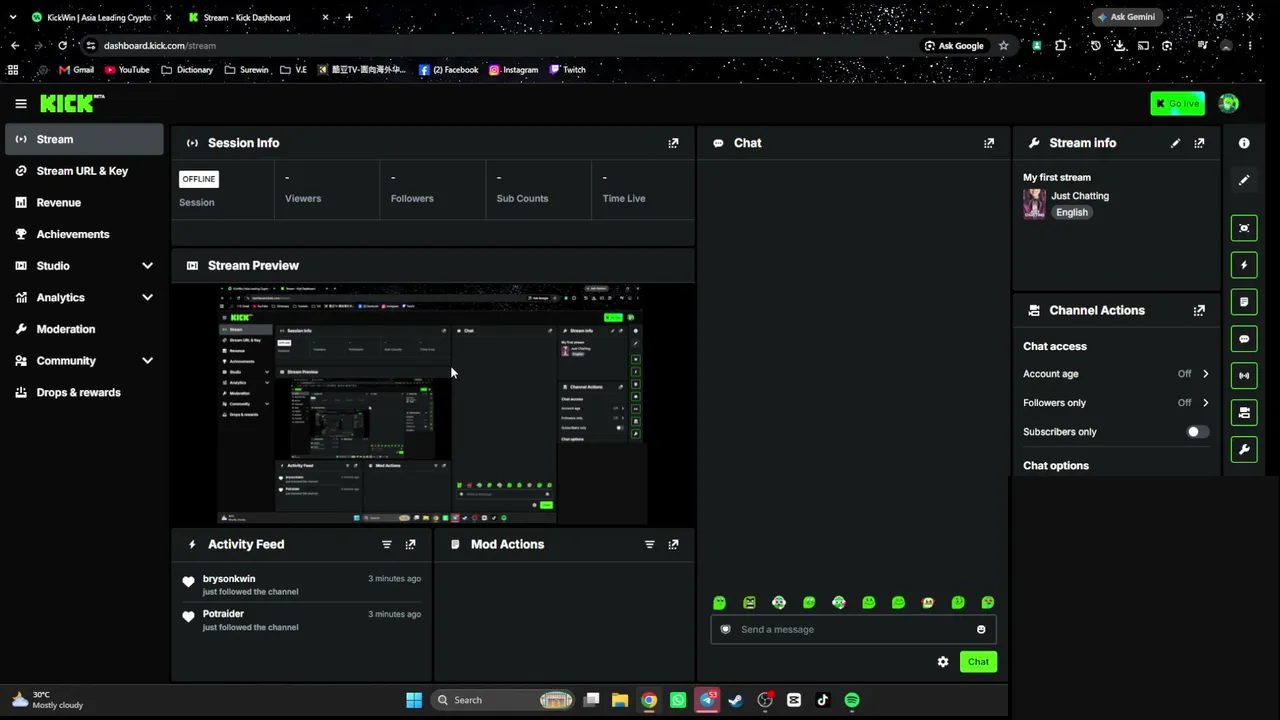This screenshot has width=1280, height=720.
Task: Click follower name brysonkwin
Action: (229, 579)
